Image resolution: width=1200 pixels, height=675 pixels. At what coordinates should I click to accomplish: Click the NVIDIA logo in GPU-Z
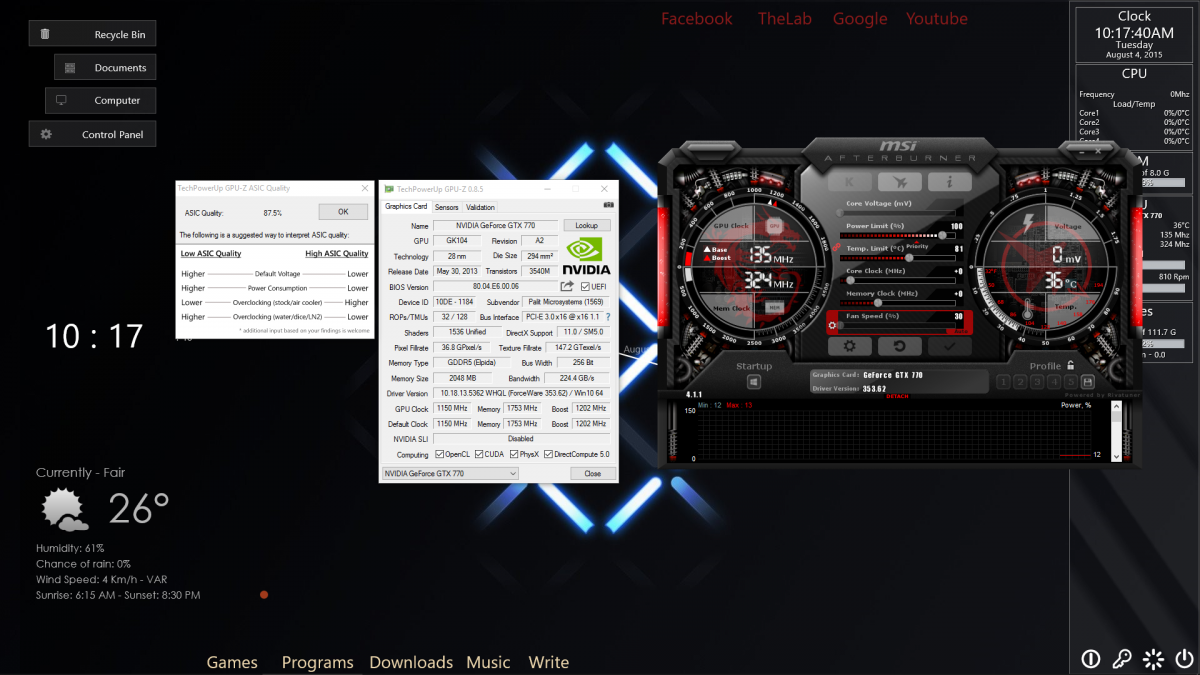point(586,255)
